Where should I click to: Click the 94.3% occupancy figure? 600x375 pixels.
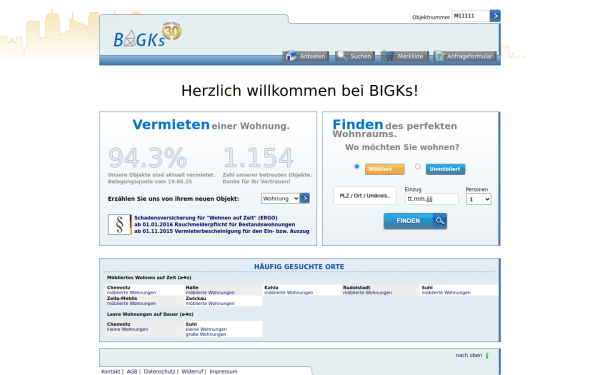[x=148, y=158]
